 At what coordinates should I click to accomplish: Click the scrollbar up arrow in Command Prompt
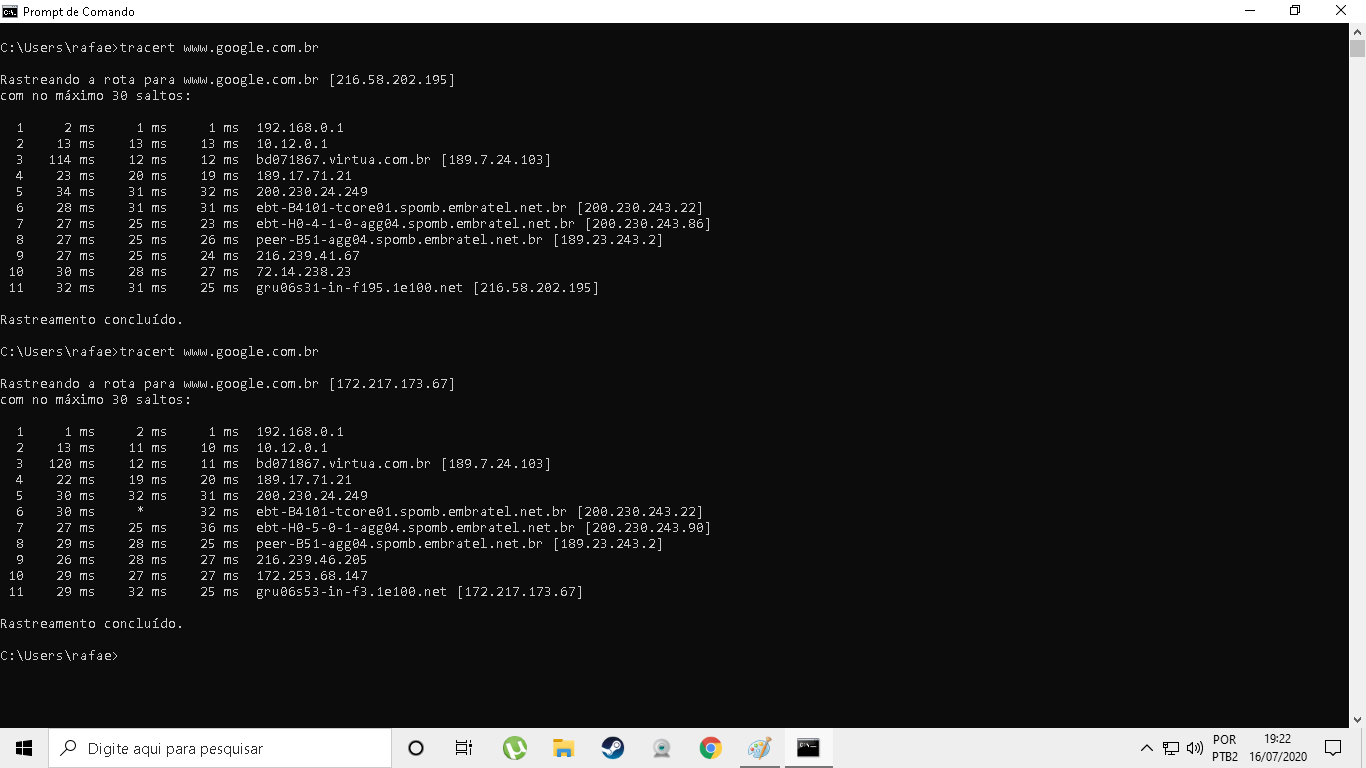point(1357,31)
